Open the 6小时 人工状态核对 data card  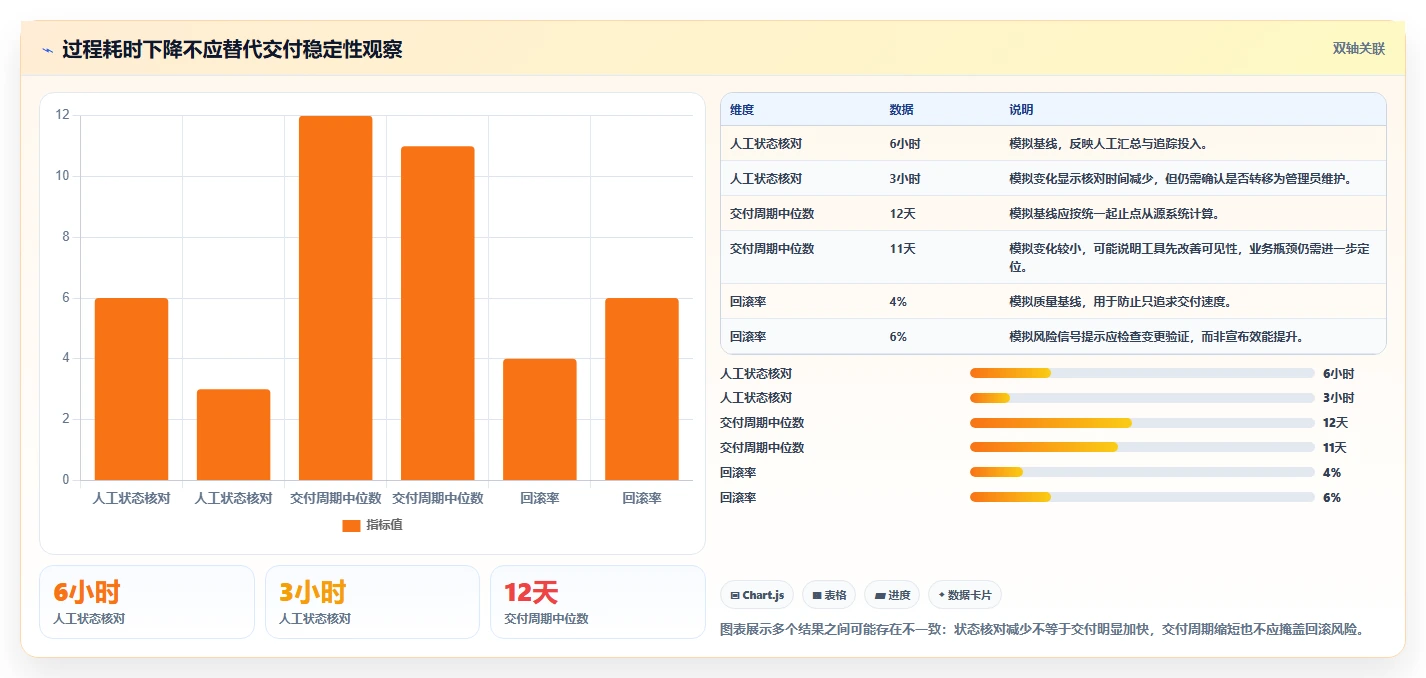[x=147, y=602]
